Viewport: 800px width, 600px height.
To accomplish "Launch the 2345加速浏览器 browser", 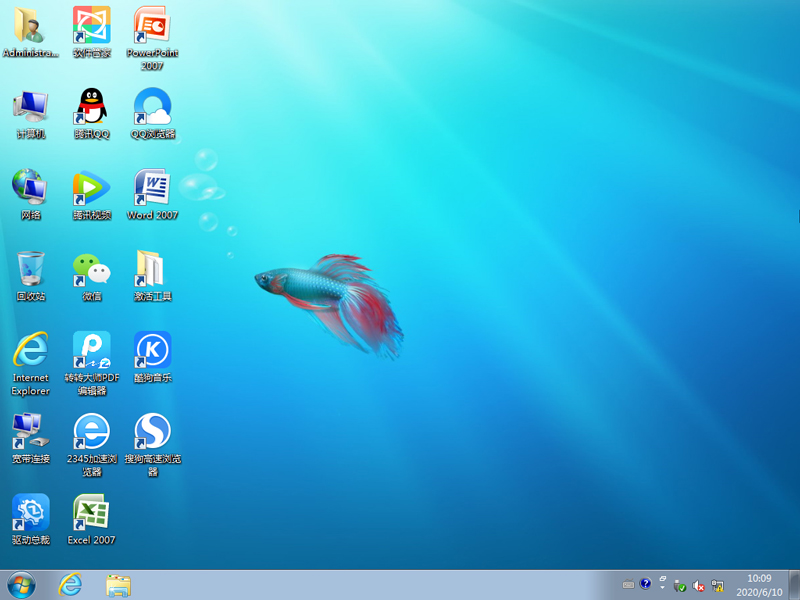I will click(x=91, y=432).
